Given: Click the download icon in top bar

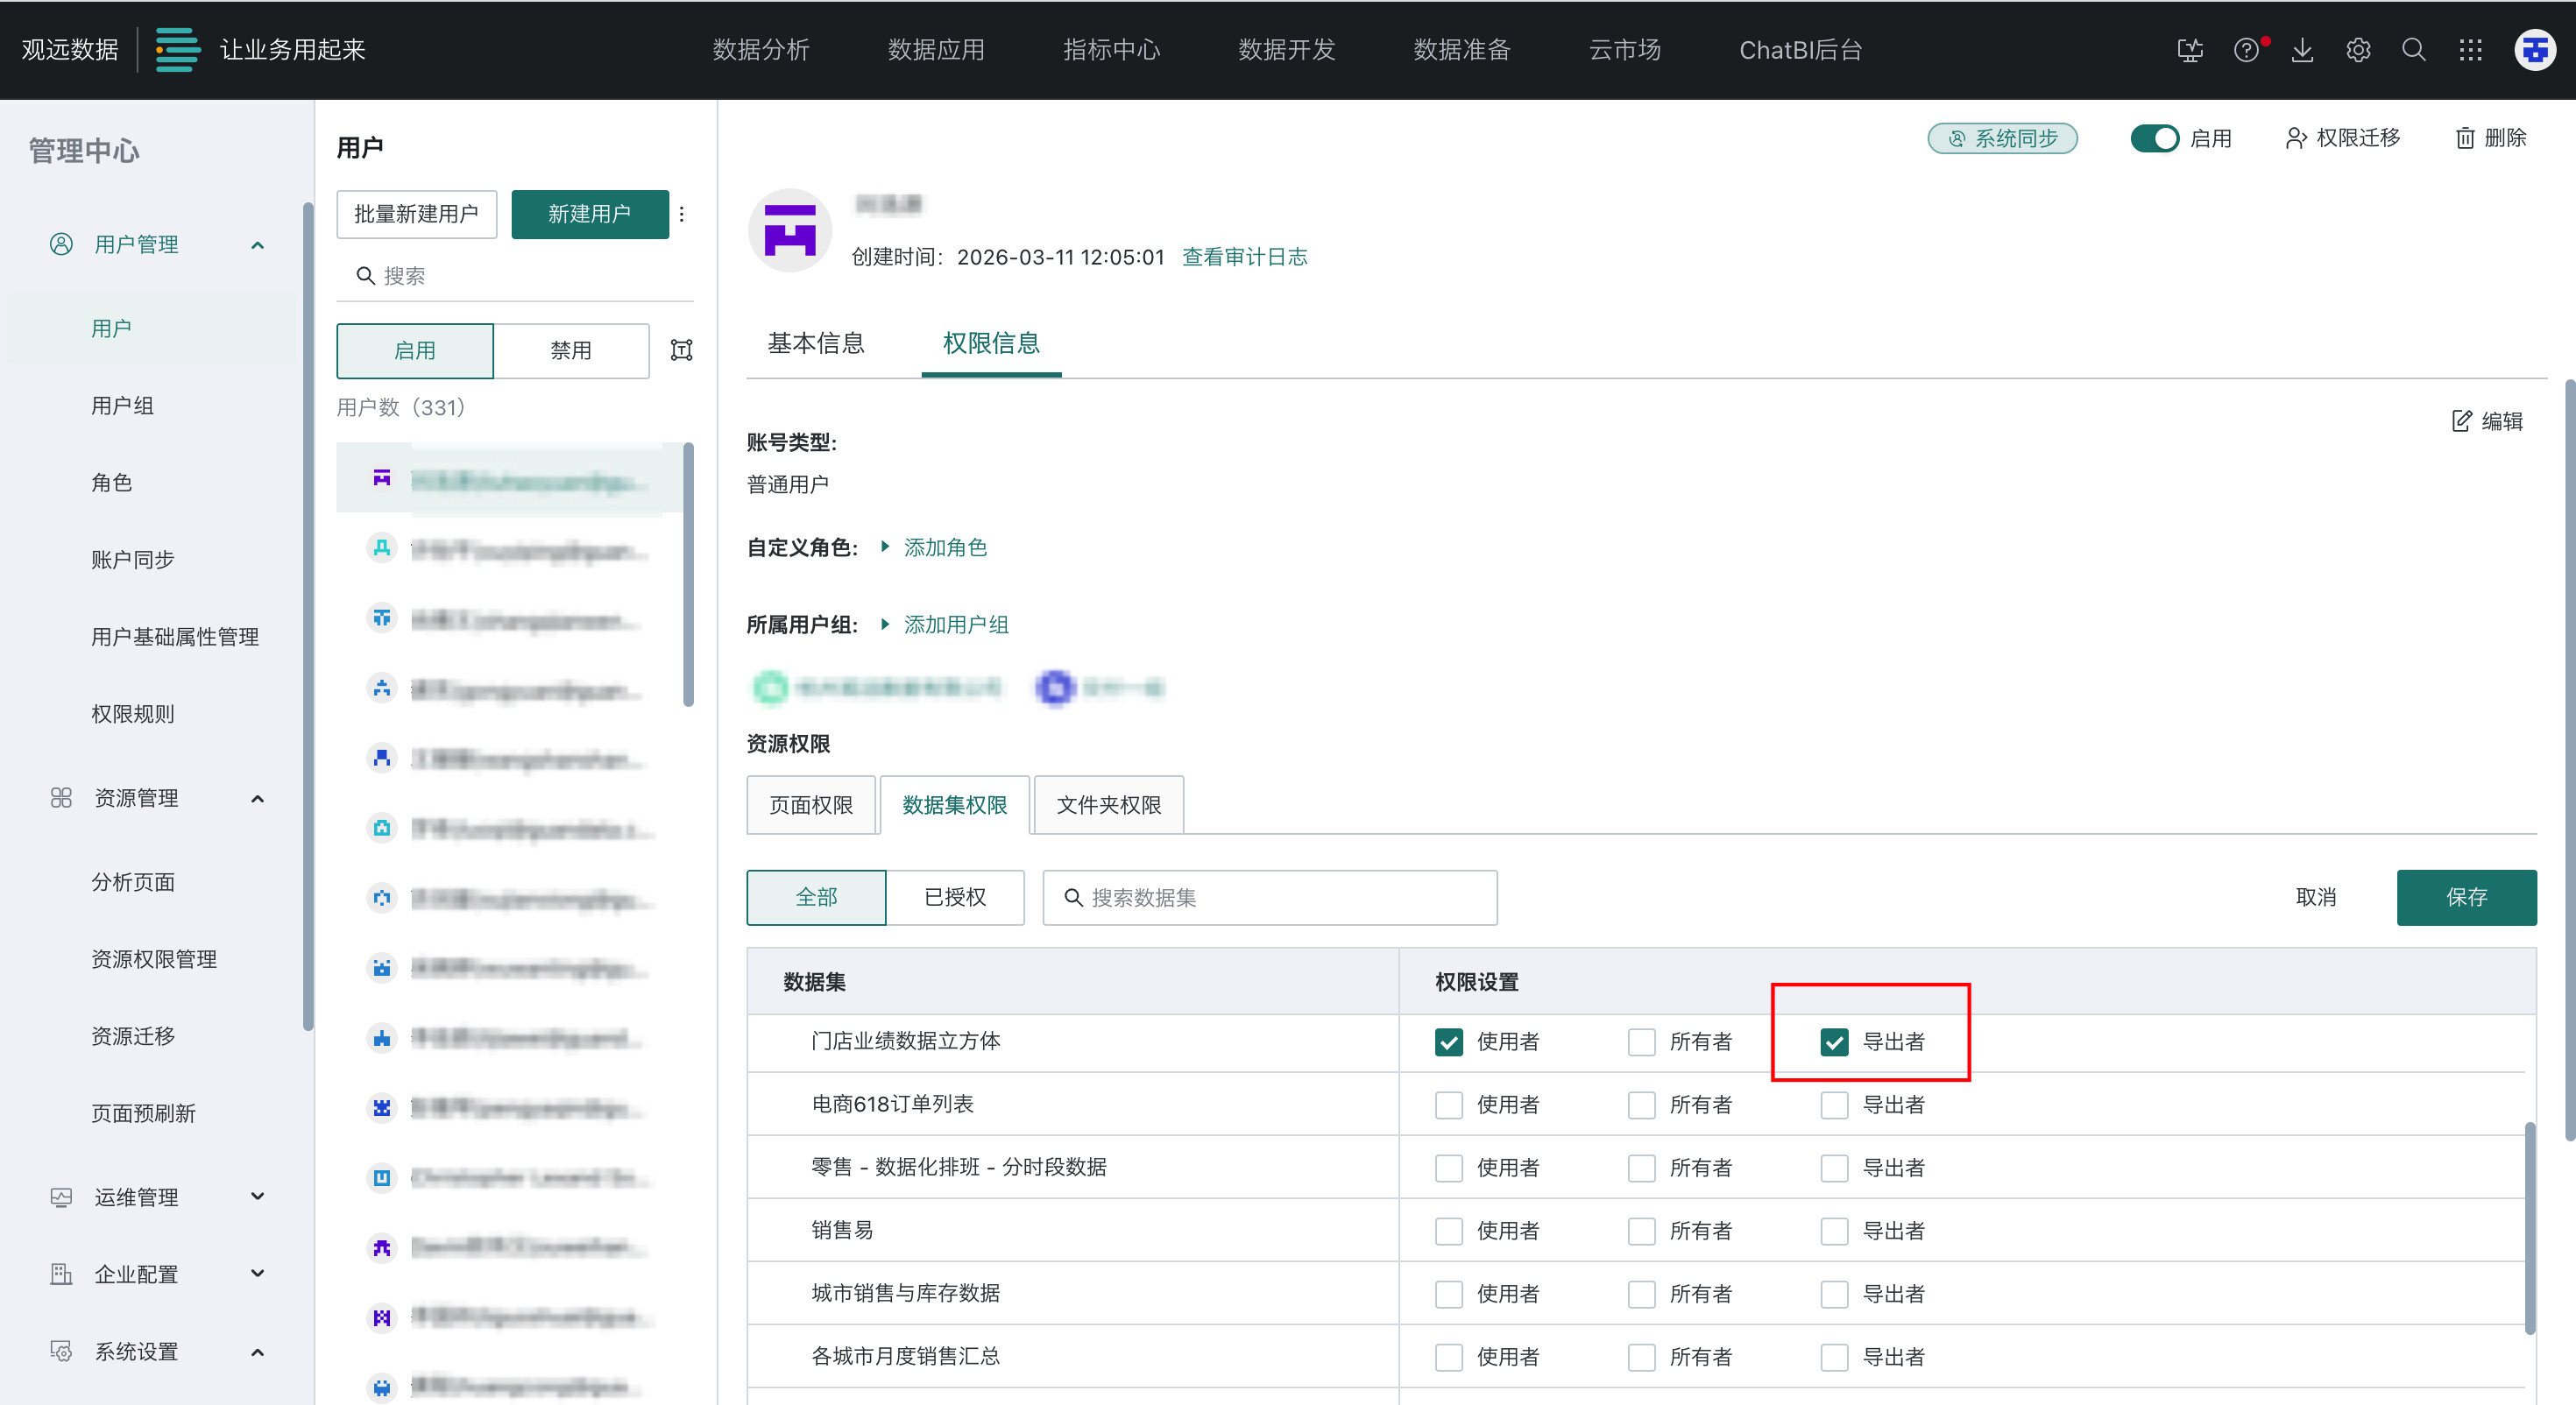Looking at the screenshot, I should click(2302, 50).
